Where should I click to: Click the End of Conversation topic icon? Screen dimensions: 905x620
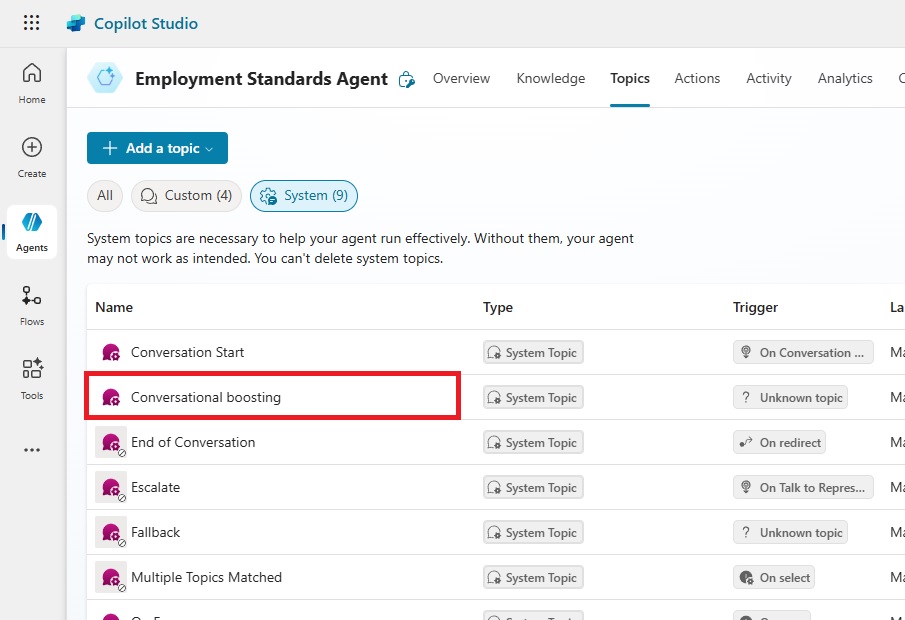pyautogui.click(x=110, y=442)
